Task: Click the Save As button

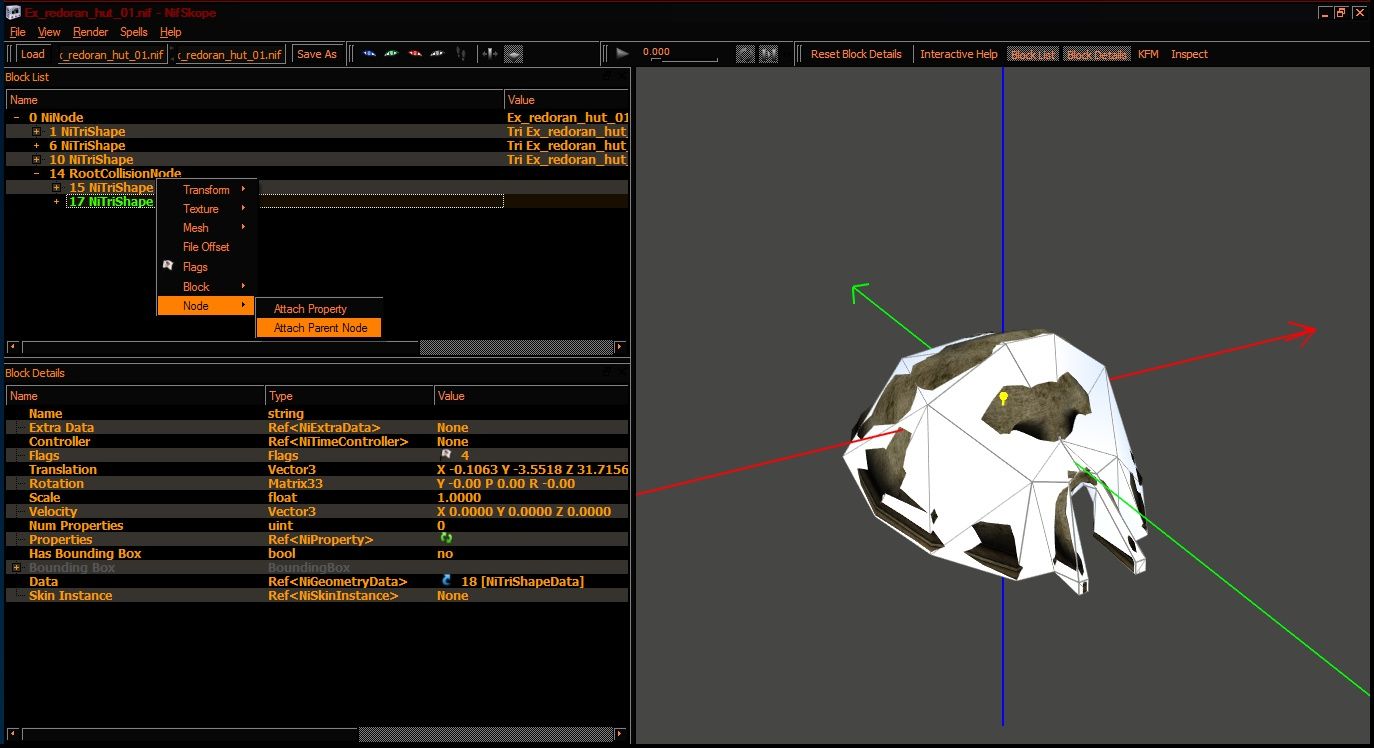Action: [317, 54]
